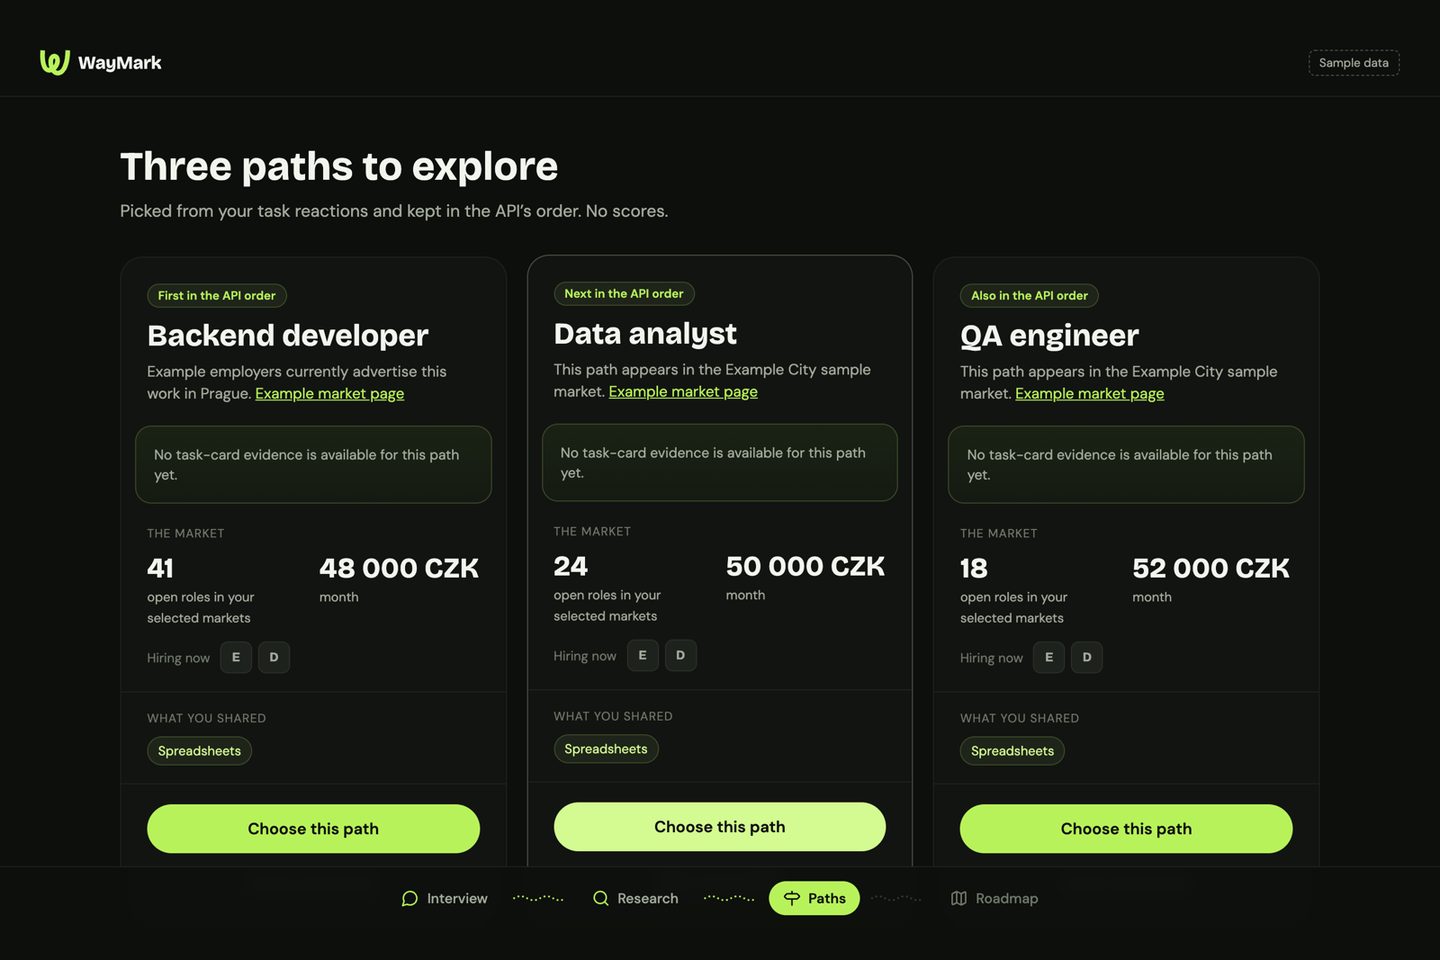The height and width of the screenshot is (960, 1440).
Task: Click the Sample data badge
Action: [1354, 63]
